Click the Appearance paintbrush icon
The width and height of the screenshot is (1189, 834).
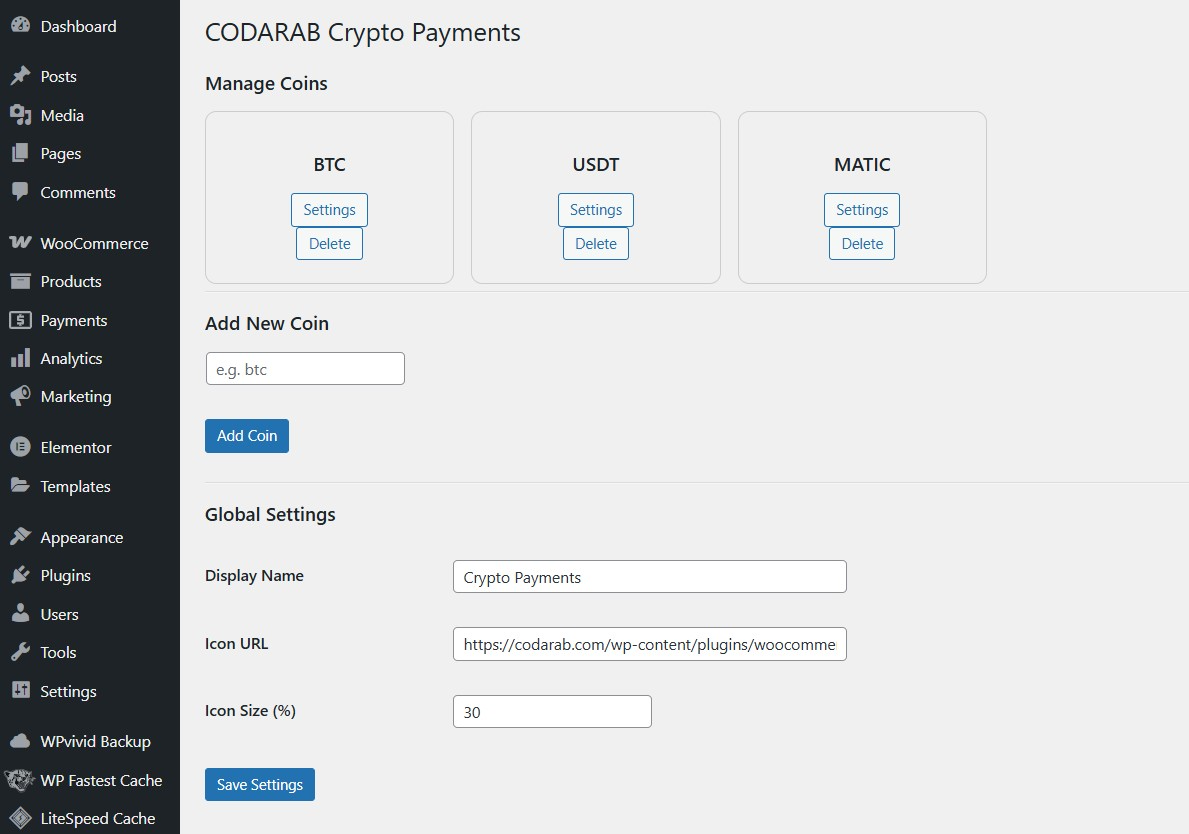20,537
